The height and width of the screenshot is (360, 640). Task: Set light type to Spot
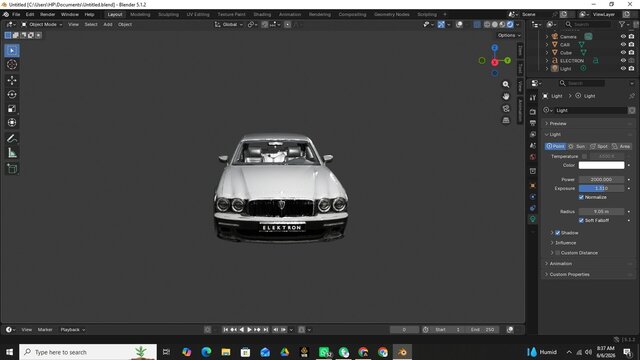599,146
